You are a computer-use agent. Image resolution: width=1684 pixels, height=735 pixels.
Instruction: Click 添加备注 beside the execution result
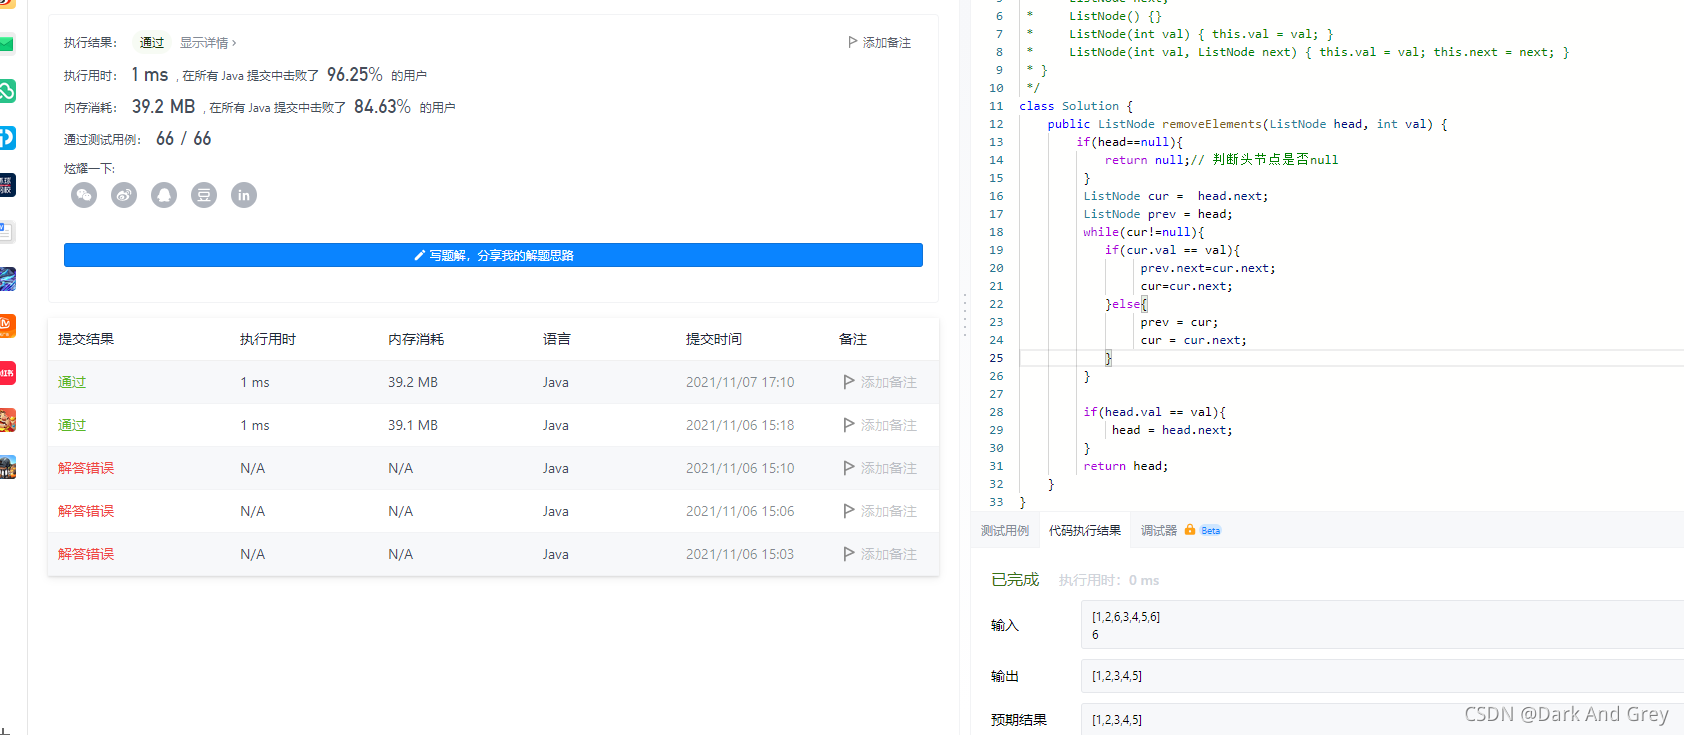[880, 42]
